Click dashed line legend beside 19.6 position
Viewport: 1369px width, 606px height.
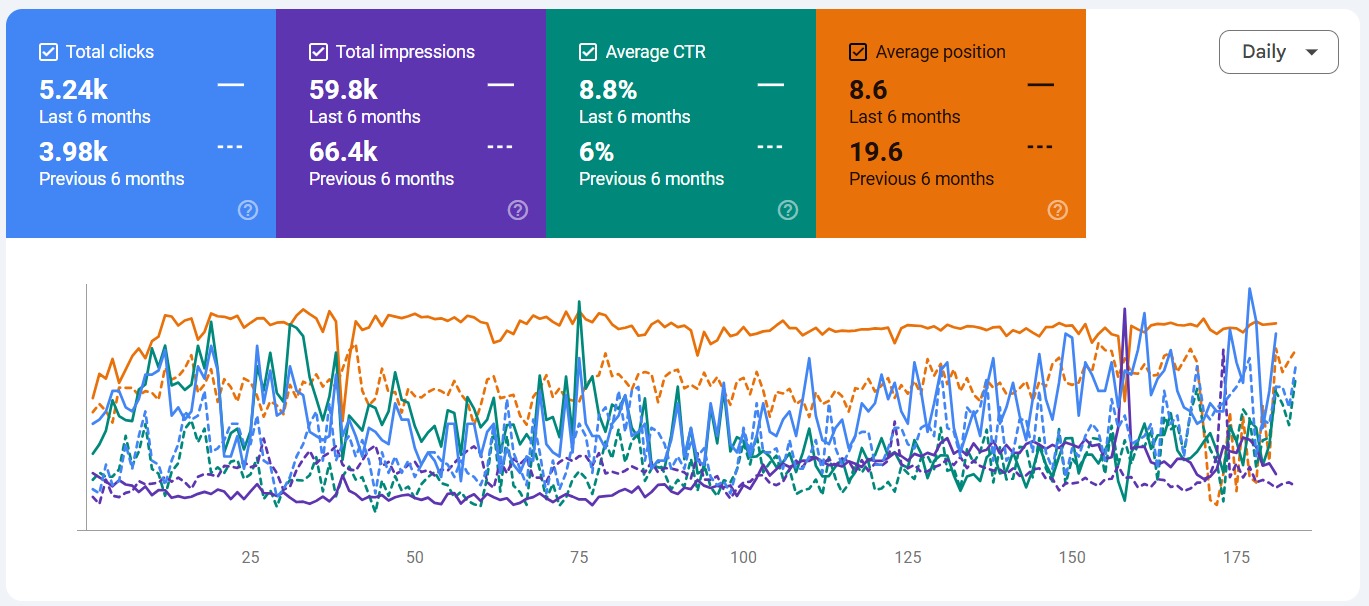pos(1040,147)
